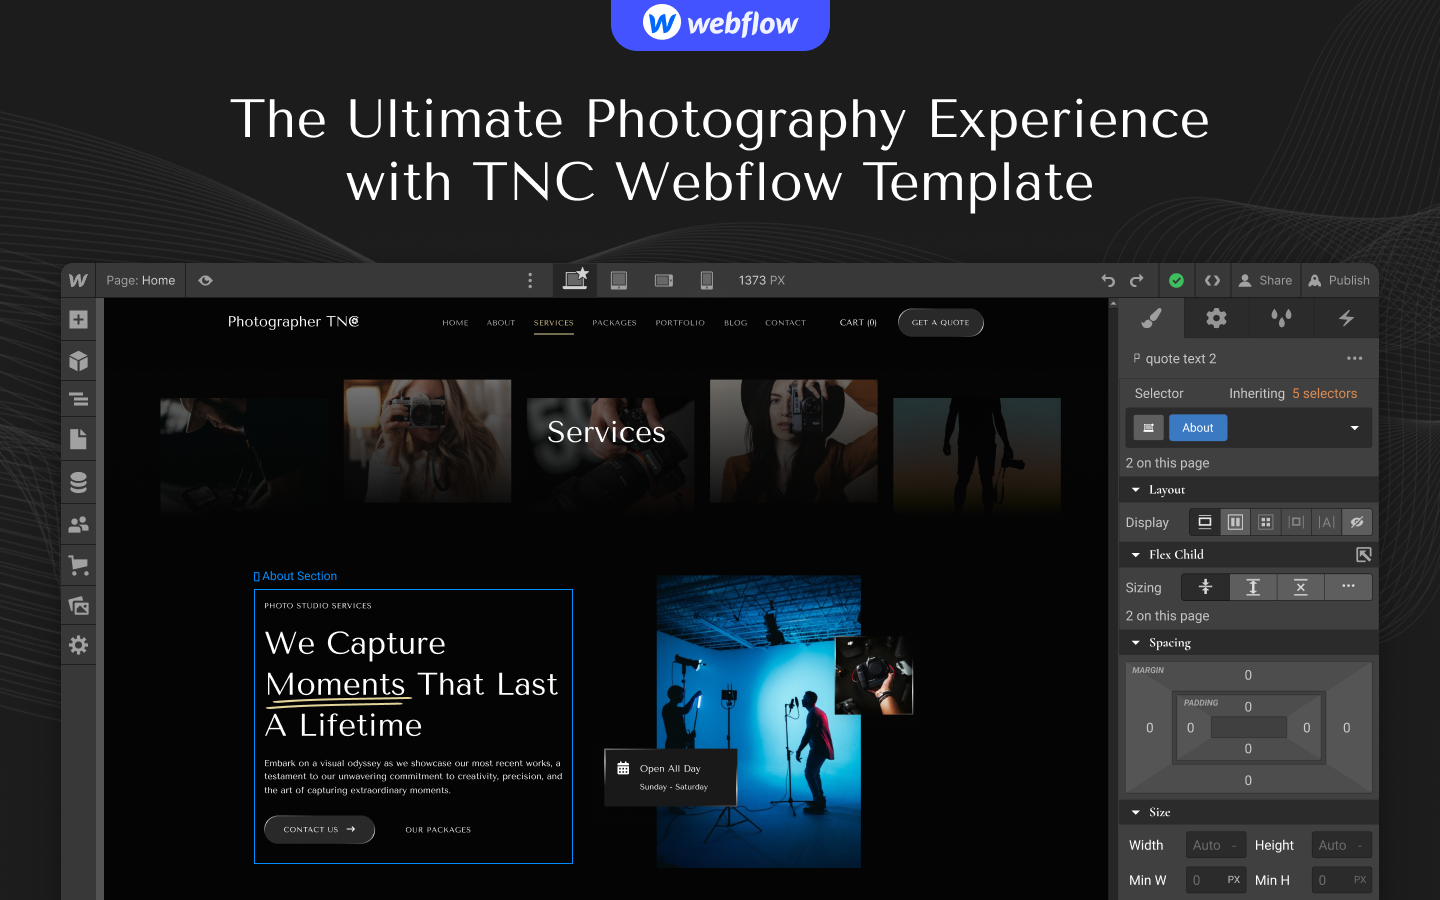The image size is (1440, 900).
Task: Enable flexbox display for the element
Action: tap(1234, 521)
